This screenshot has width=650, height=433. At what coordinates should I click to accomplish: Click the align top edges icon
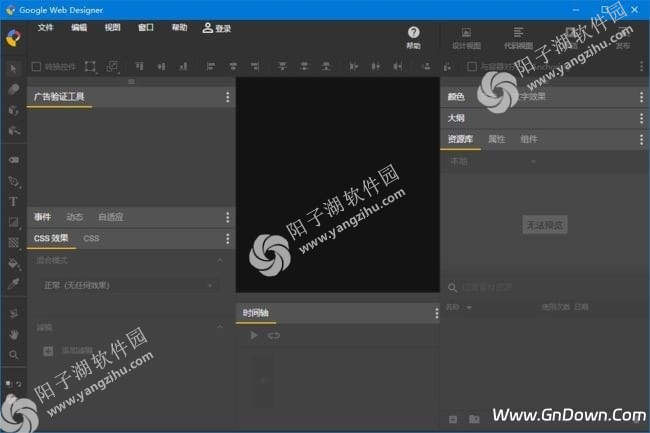(x=139, y=66)
